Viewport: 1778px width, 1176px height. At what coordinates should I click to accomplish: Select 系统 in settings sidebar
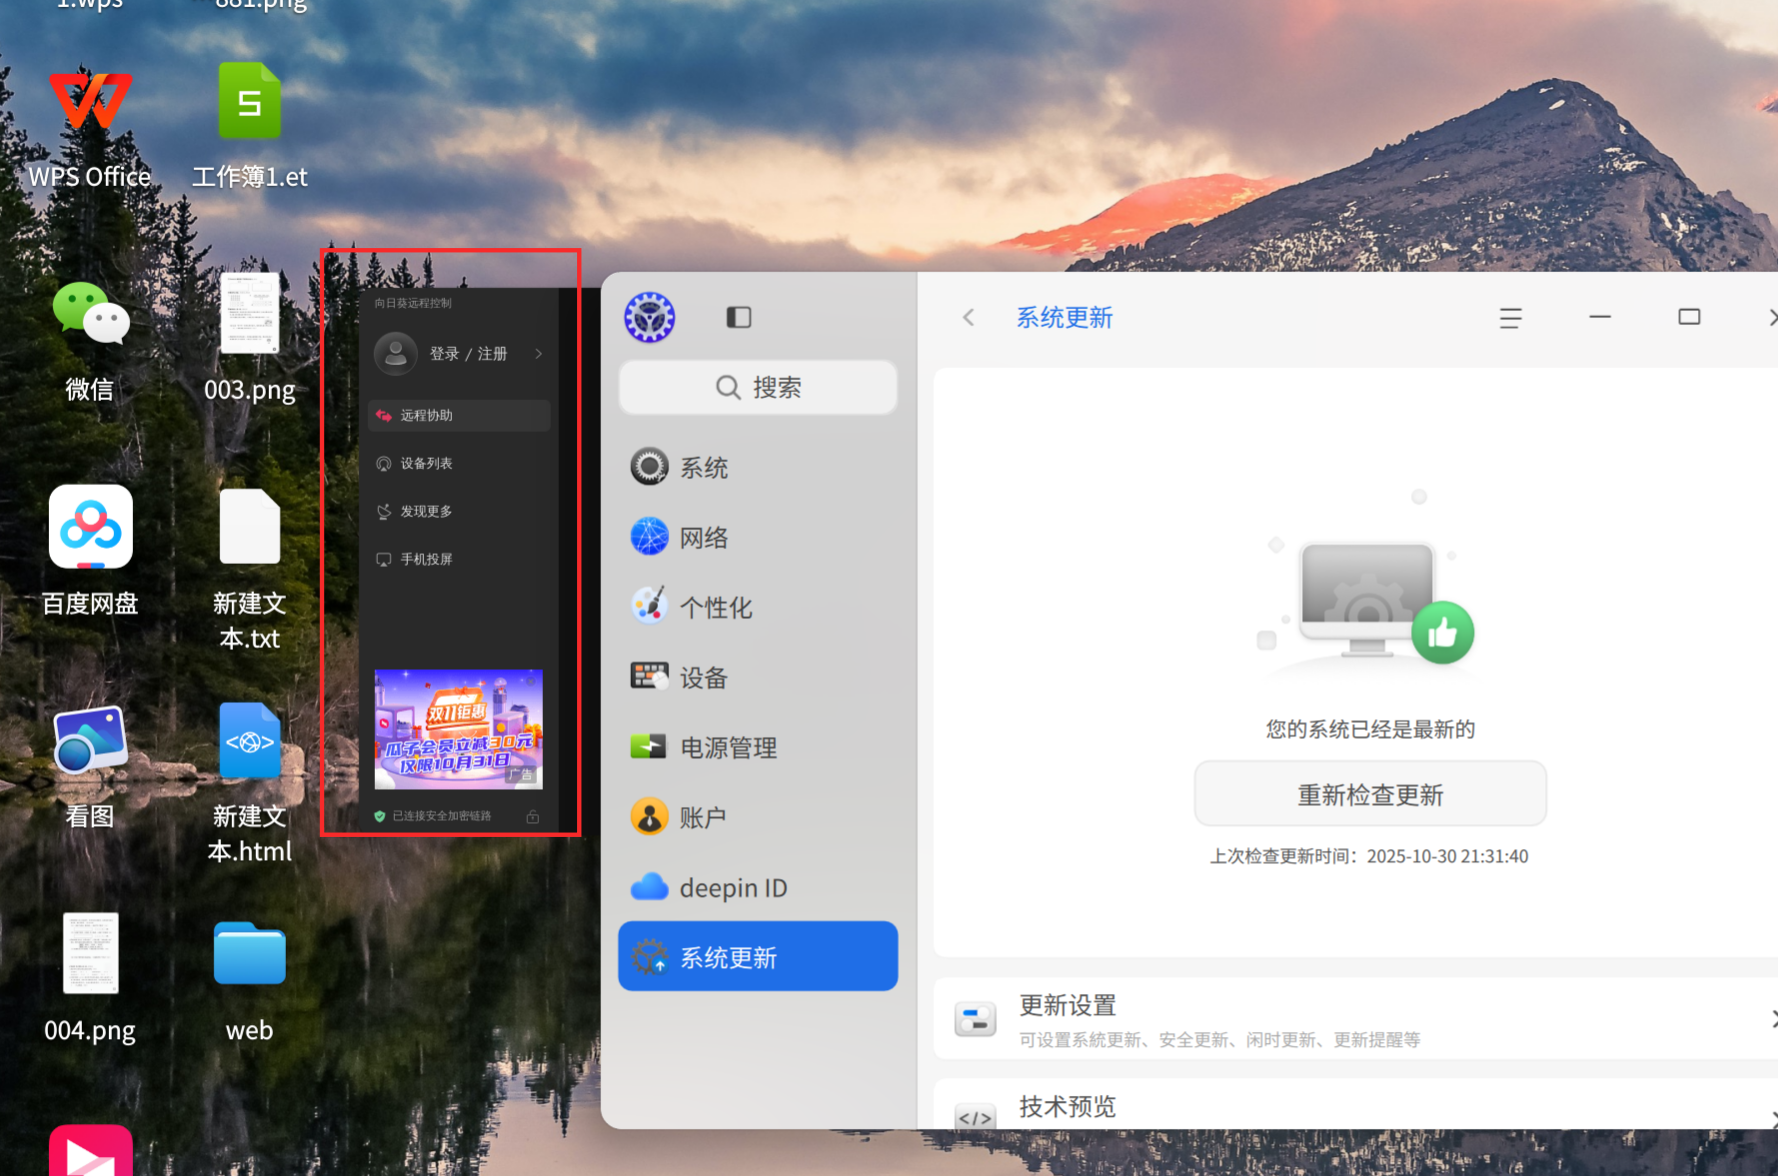(758, 468)
